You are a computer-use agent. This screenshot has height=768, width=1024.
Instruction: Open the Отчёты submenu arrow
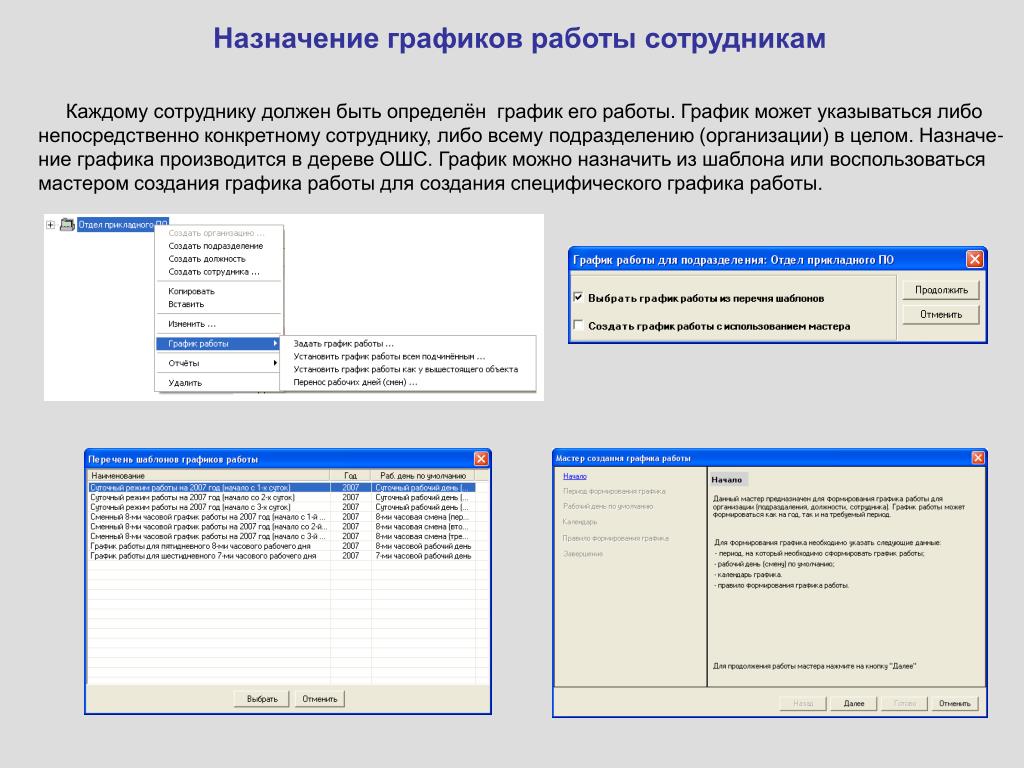tap(276, 363)
